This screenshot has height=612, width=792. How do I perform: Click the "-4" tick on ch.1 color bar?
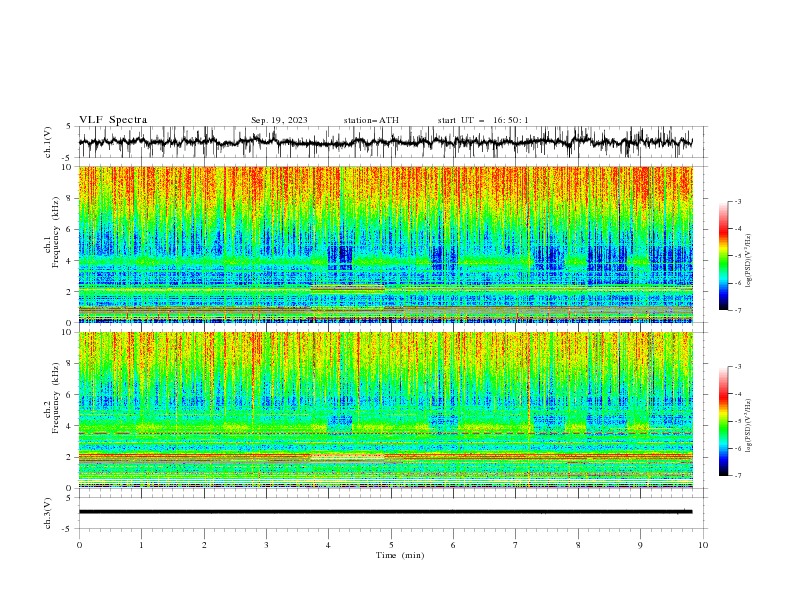click(x=737, y=229)
